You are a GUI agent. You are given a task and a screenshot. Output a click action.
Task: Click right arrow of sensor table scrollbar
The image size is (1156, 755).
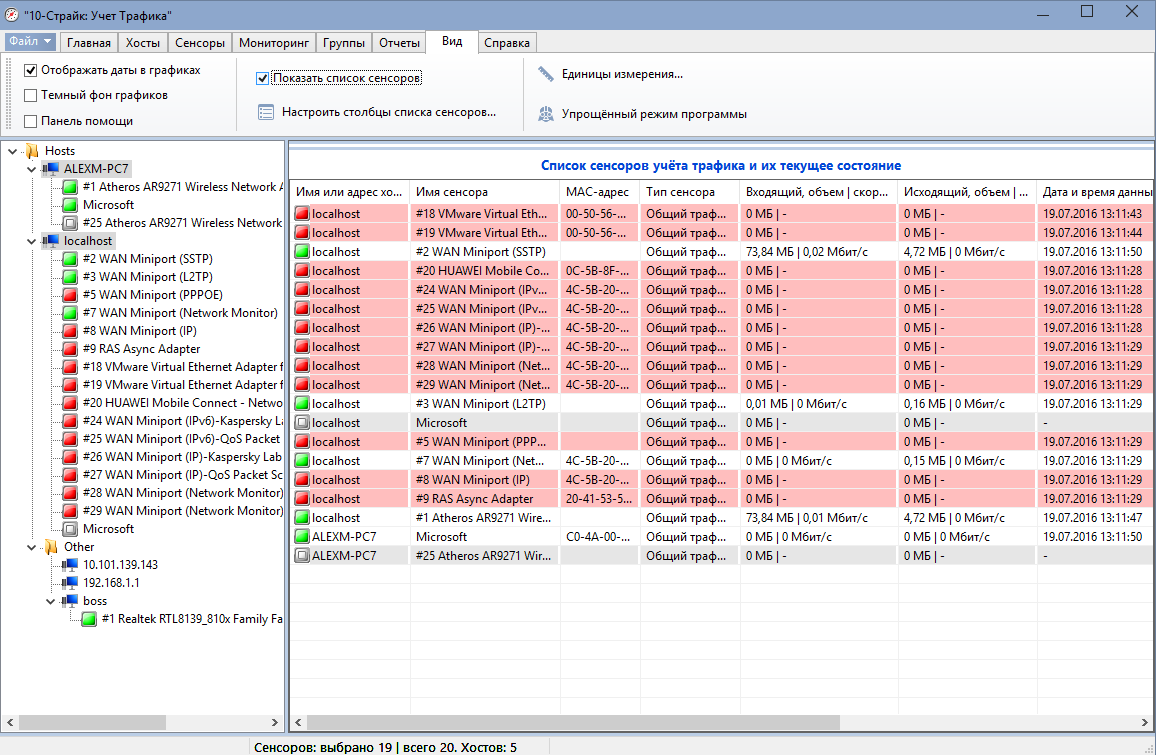point(1144,723)
